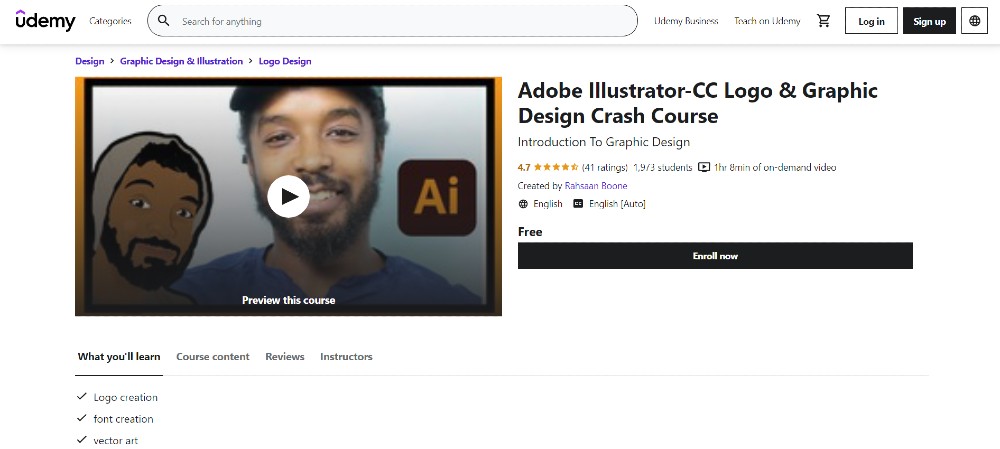The height and width of the screenshot is (449, 1000).
Task: Click the Free price label
Action: [x=530, y=232]
